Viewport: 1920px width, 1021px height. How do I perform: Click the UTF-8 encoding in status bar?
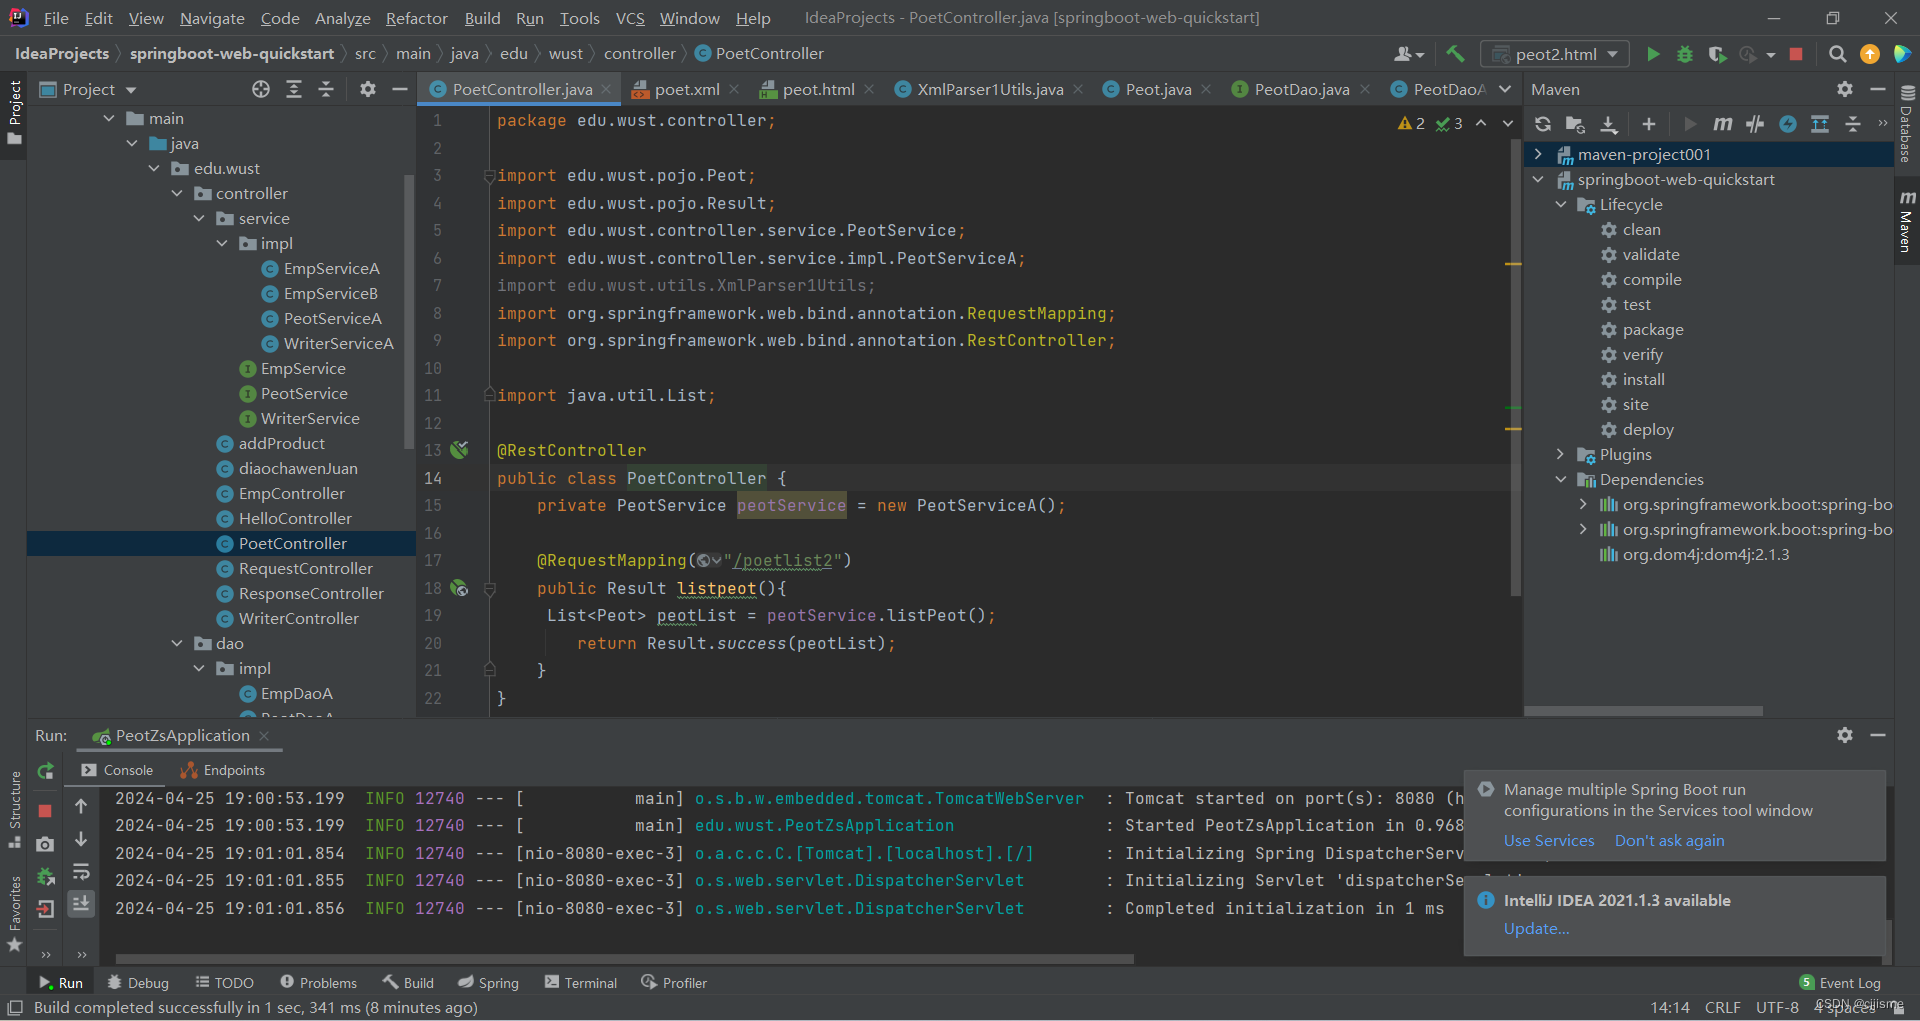[1777, 1007]
